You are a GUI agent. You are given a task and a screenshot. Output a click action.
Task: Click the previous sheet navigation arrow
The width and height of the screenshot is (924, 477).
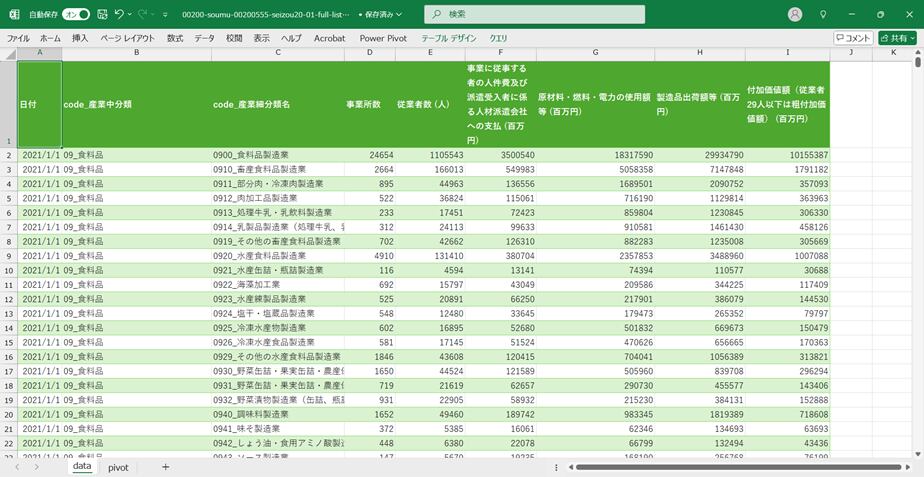[17, 467]
